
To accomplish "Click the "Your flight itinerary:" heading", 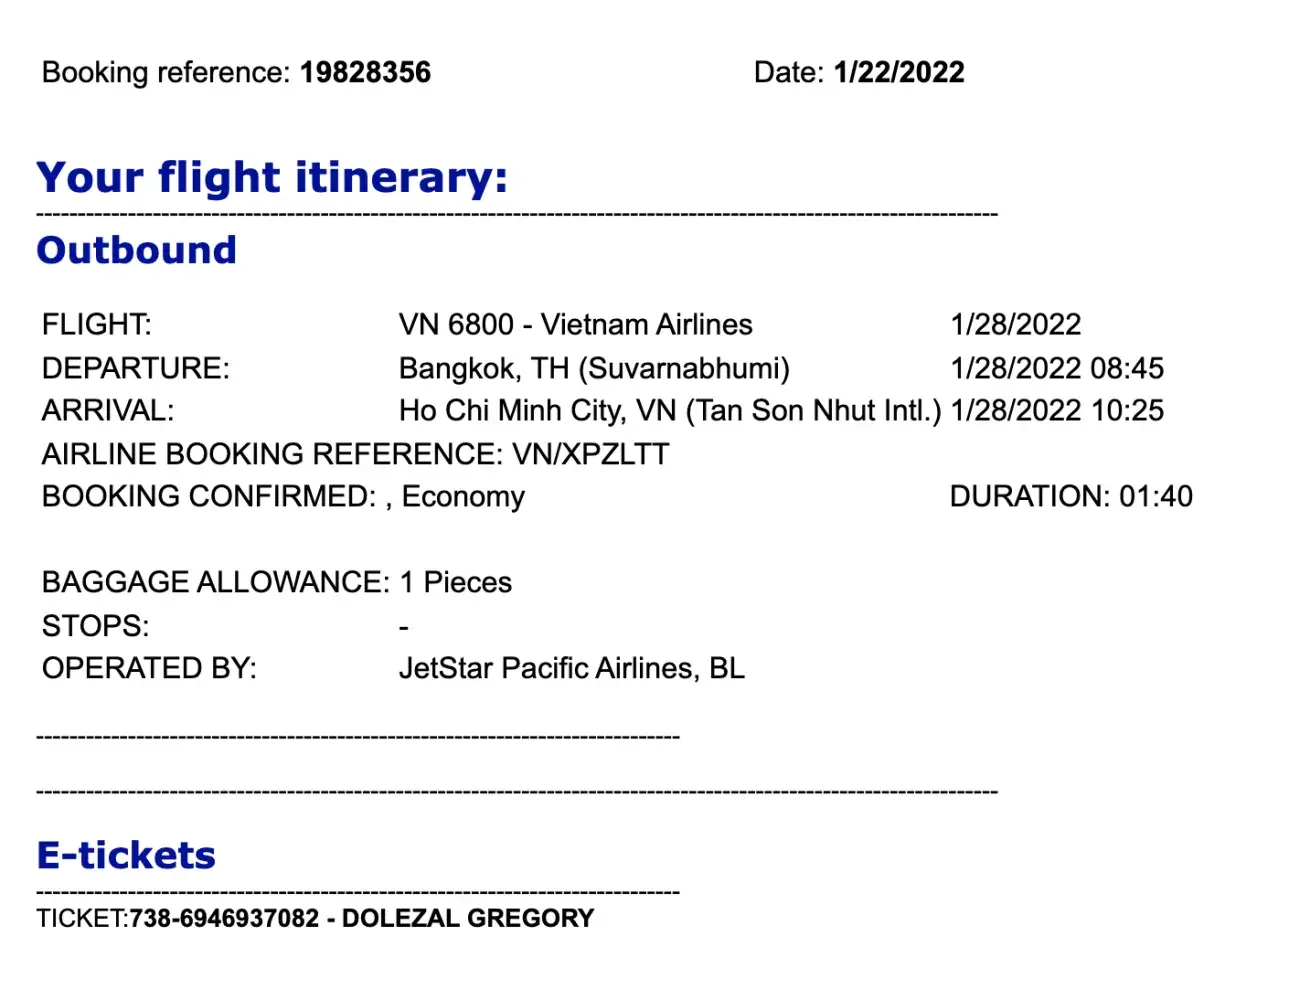I will tap(272, 178).
